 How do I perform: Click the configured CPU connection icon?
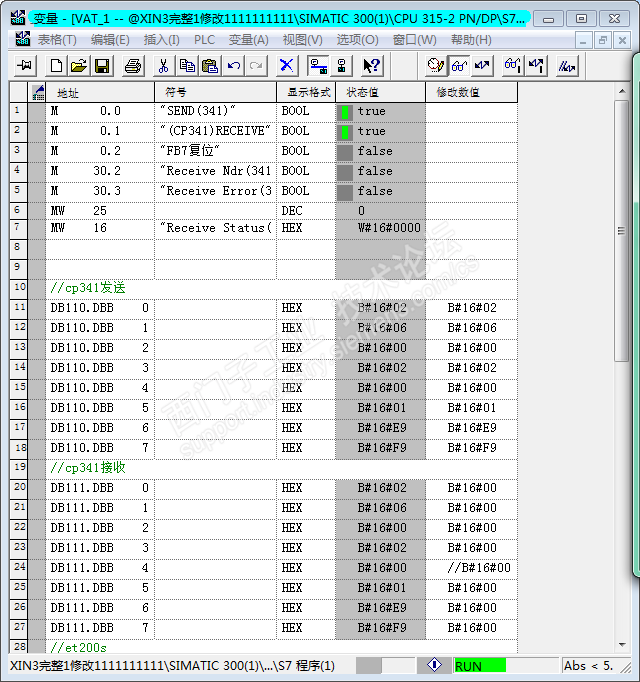point(318,66)
